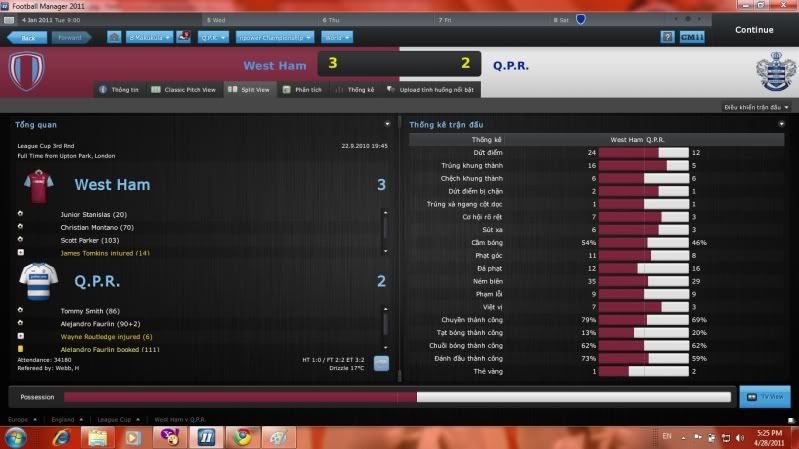Viewport: 799px width, 449px height.
Task: Open Yahoo Messenger from the taskbar
Action: [170, 438]
